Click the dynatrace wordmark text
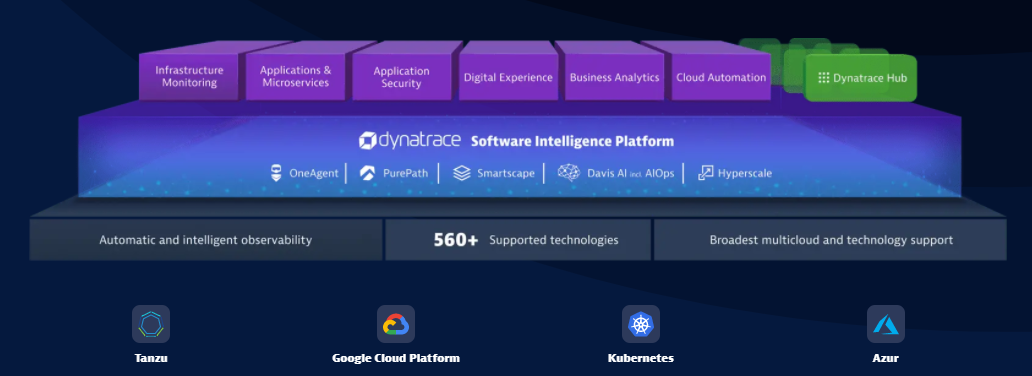This screenshot has width=1032, height=376. click(x=420, y=141)
